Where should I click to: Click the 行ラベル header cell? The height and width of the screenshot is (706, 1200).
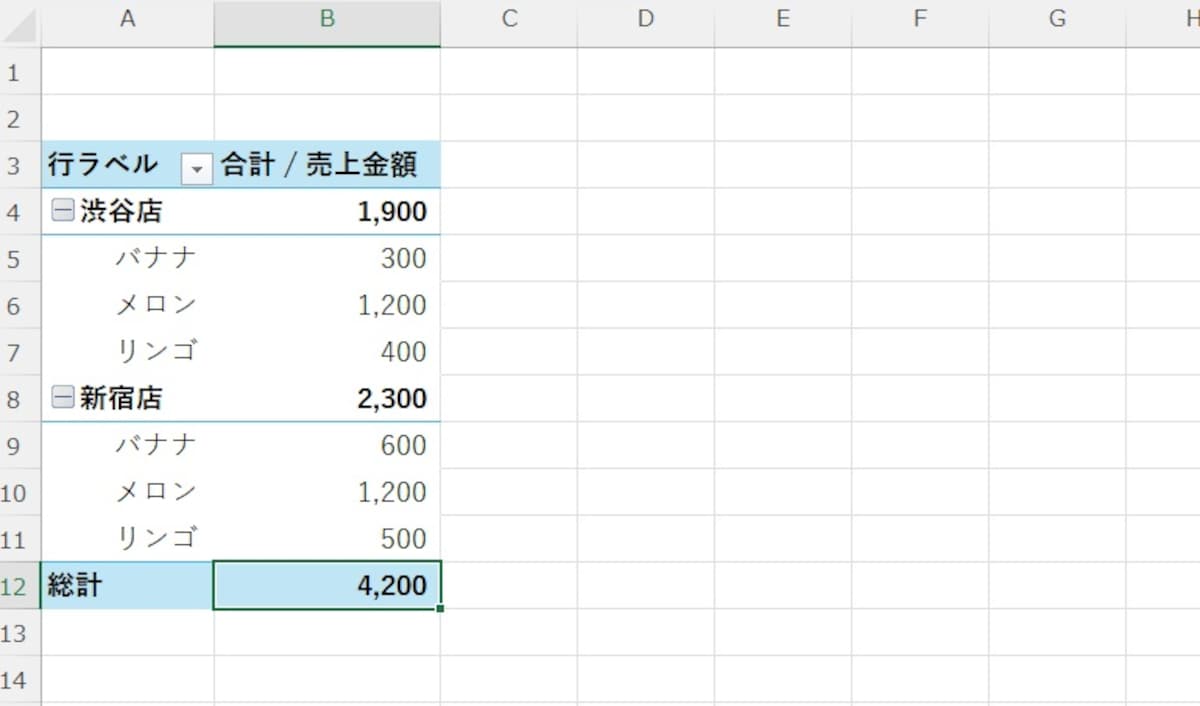127,164
